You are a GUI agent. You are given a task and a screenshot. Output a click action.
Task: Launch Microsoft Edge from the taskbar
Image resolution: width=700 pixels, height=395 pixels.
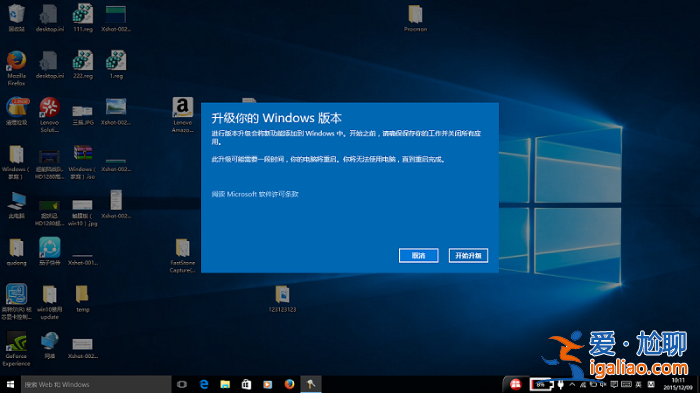[204, 384]
